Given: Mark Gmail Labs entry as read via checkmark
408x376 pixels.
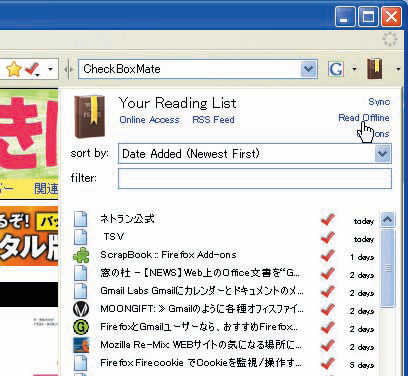Looking at the screenshot, I should (x=328, y=291).
